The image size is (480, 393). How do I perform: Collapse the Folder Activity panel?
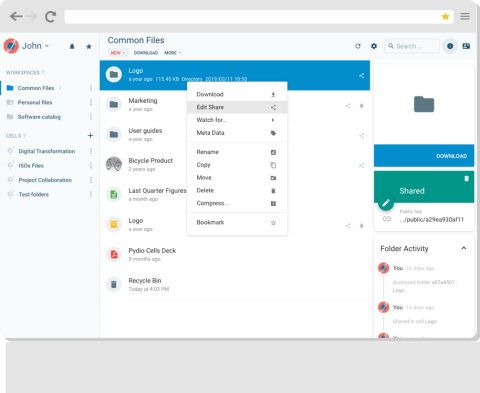(464, 248)
